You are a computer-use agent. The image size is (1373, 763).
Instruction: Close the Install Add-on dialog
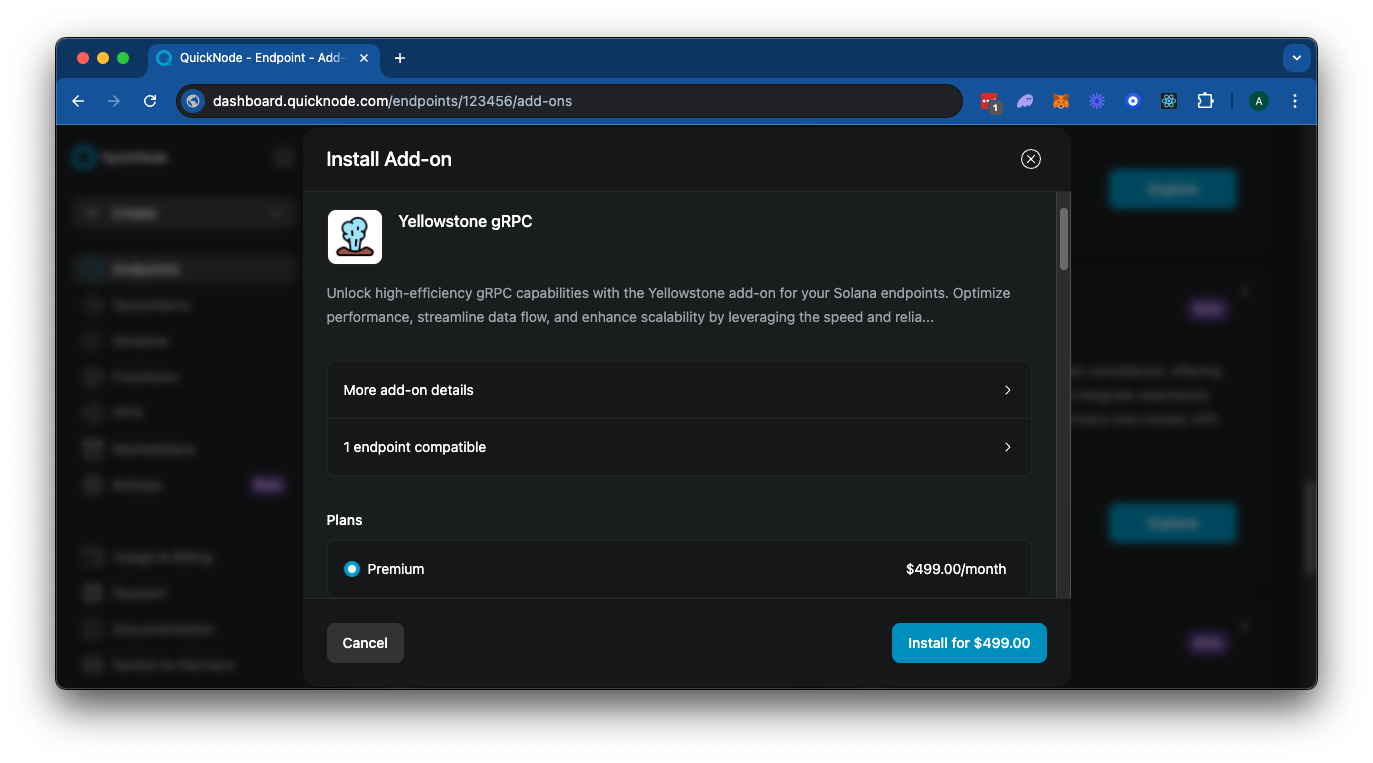(x=1030, y=159)
